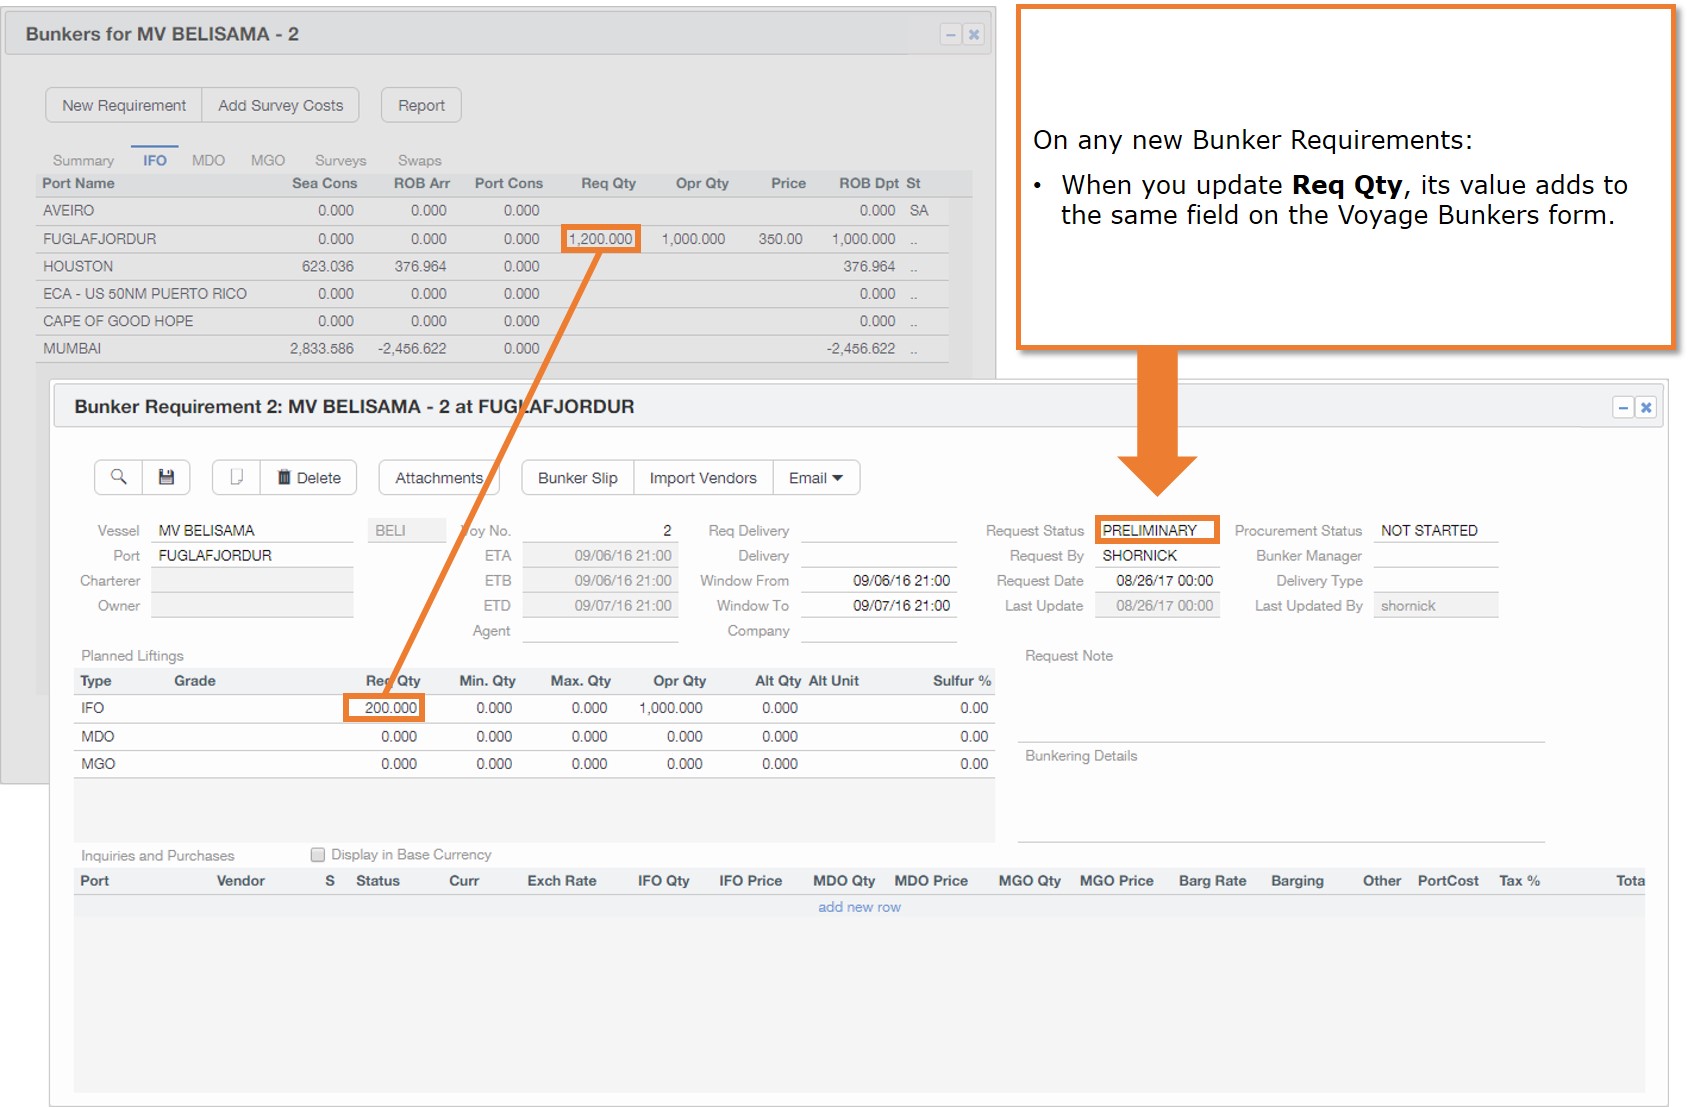This screenshot has width=1689, height=1107.
Task: Expand the Email dropdown menu
Action: pyautogui.click(x=815, y=478)
